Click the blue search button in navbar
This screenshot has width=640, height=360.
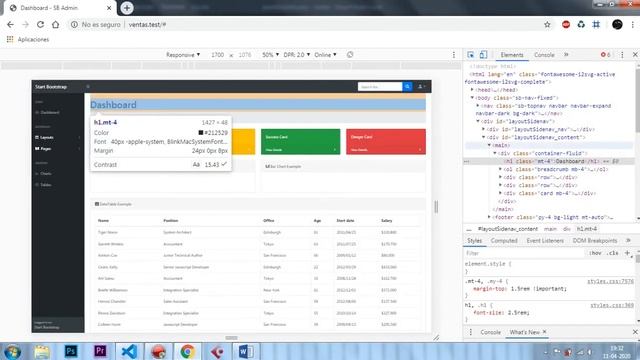click(407, 87)
